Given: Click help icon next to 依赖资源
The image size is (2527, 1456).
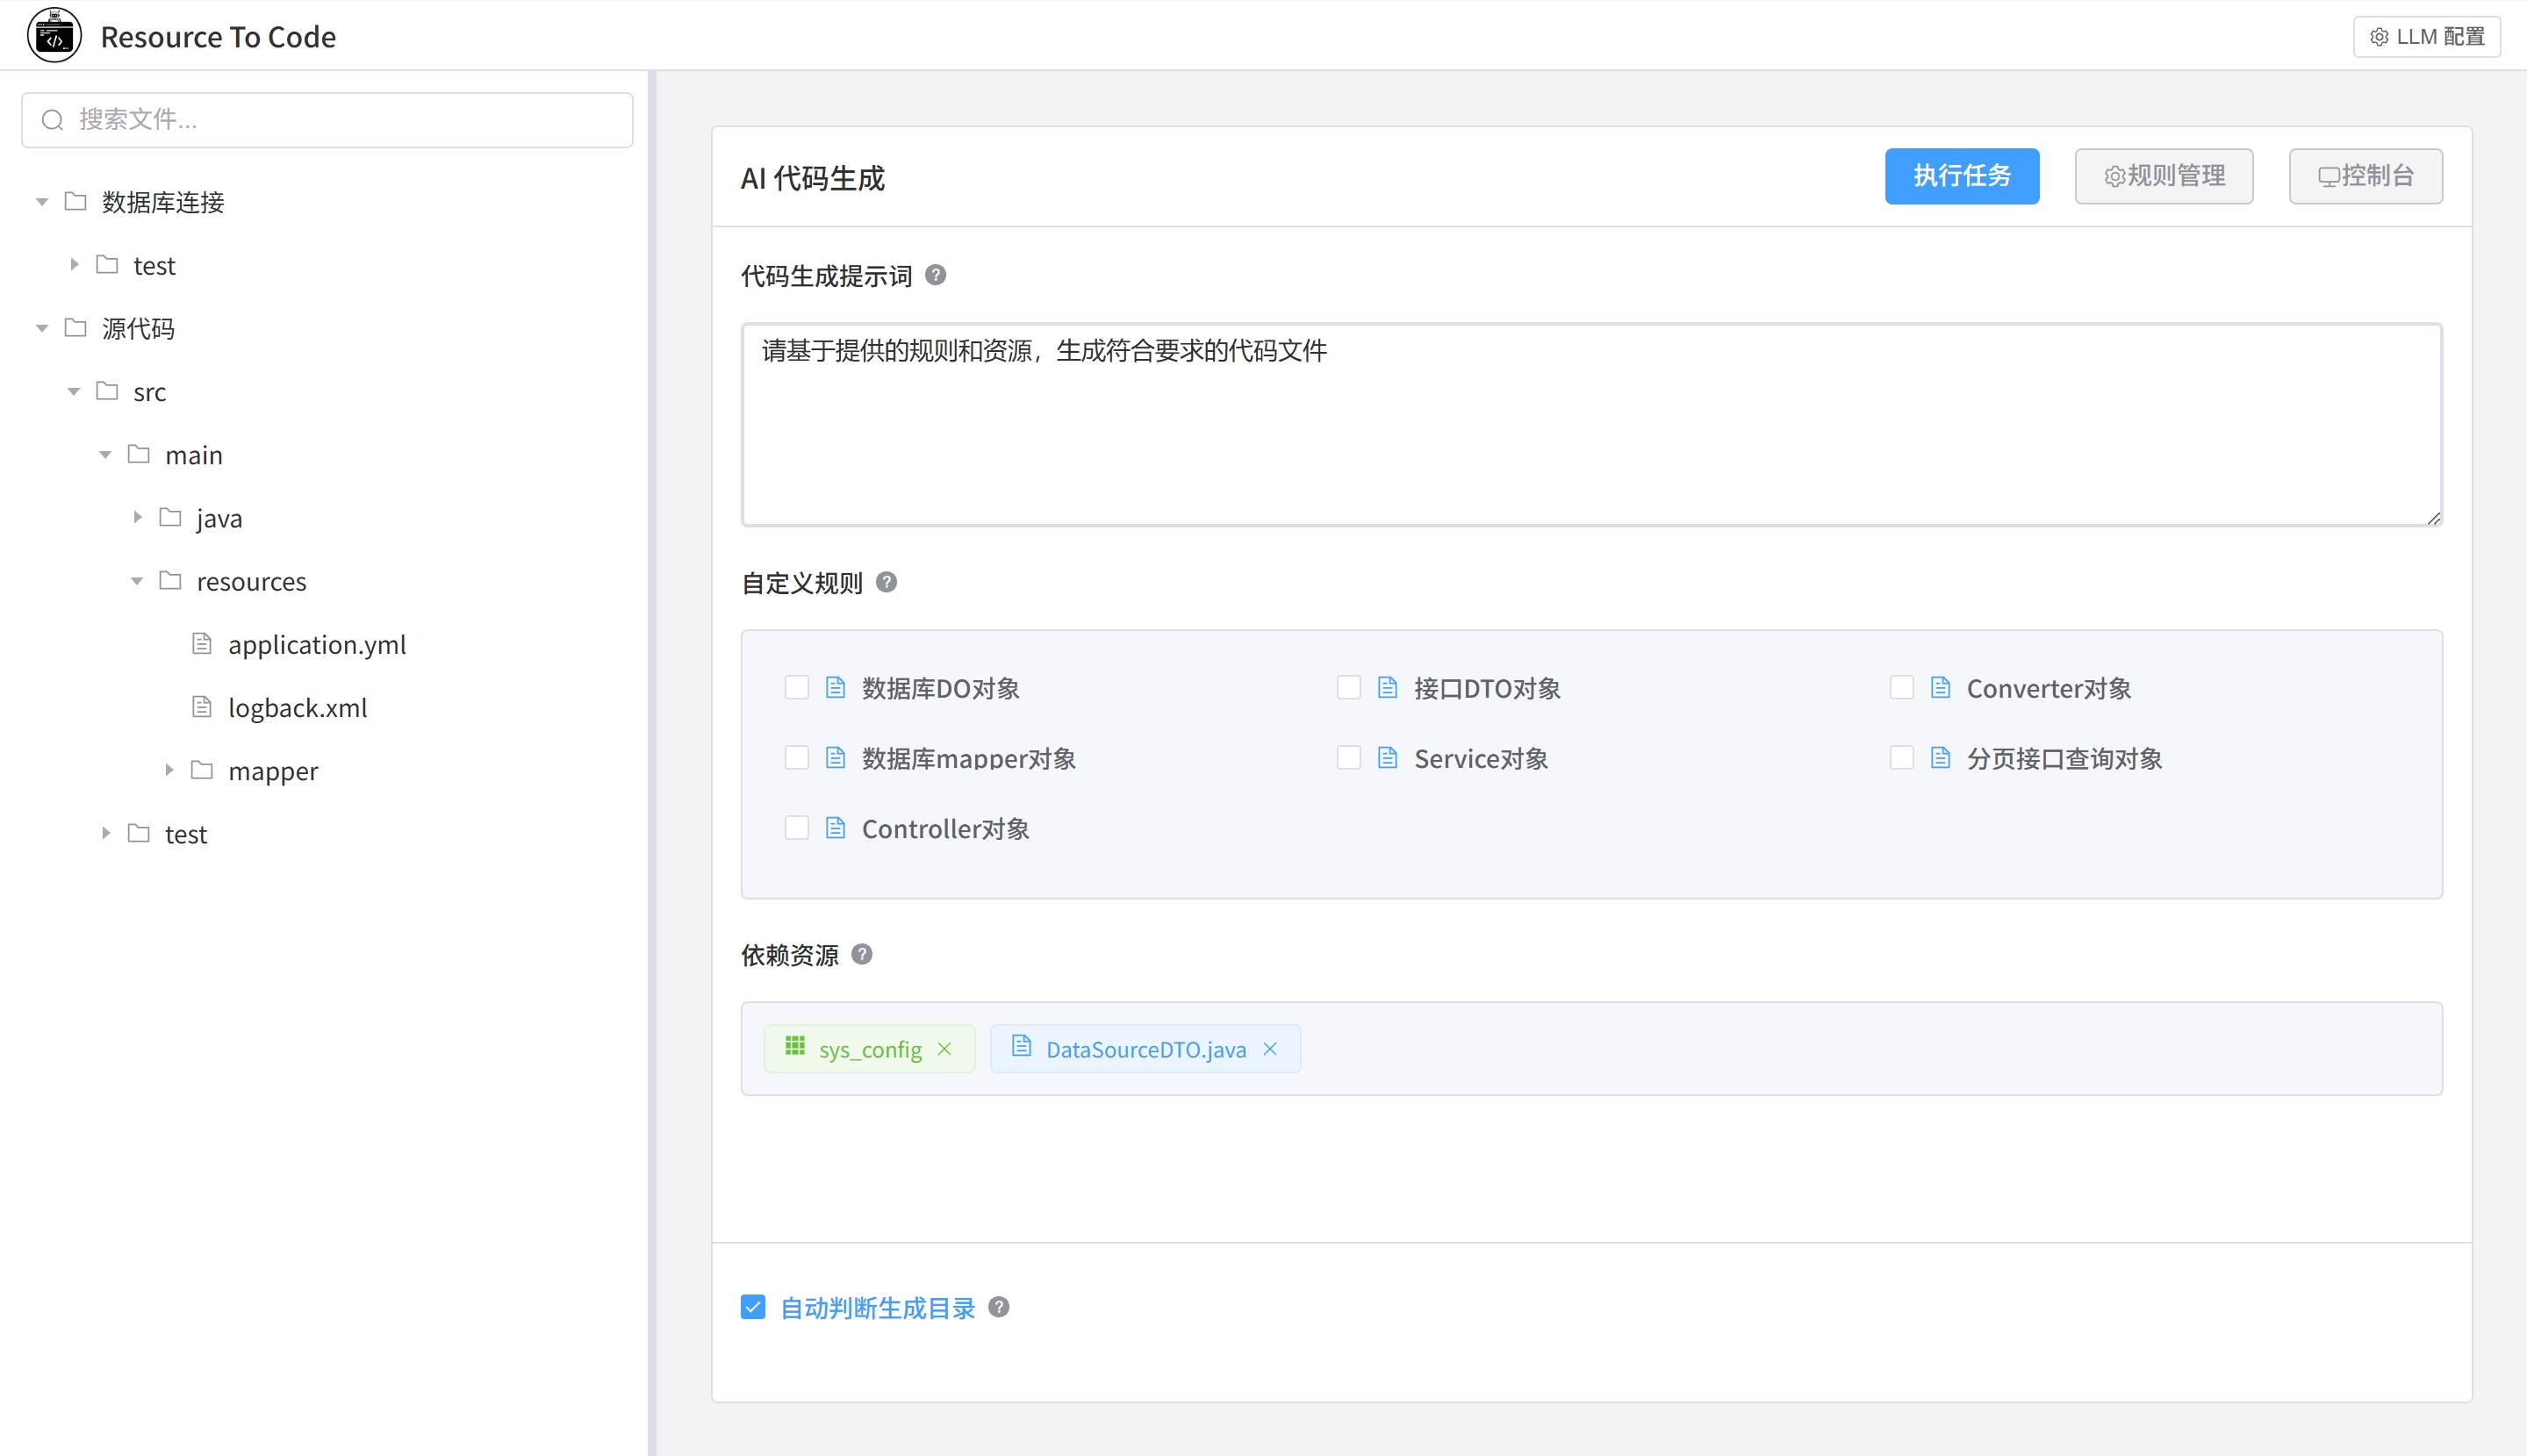Looking at the screenshot, I should pos(862,954).
